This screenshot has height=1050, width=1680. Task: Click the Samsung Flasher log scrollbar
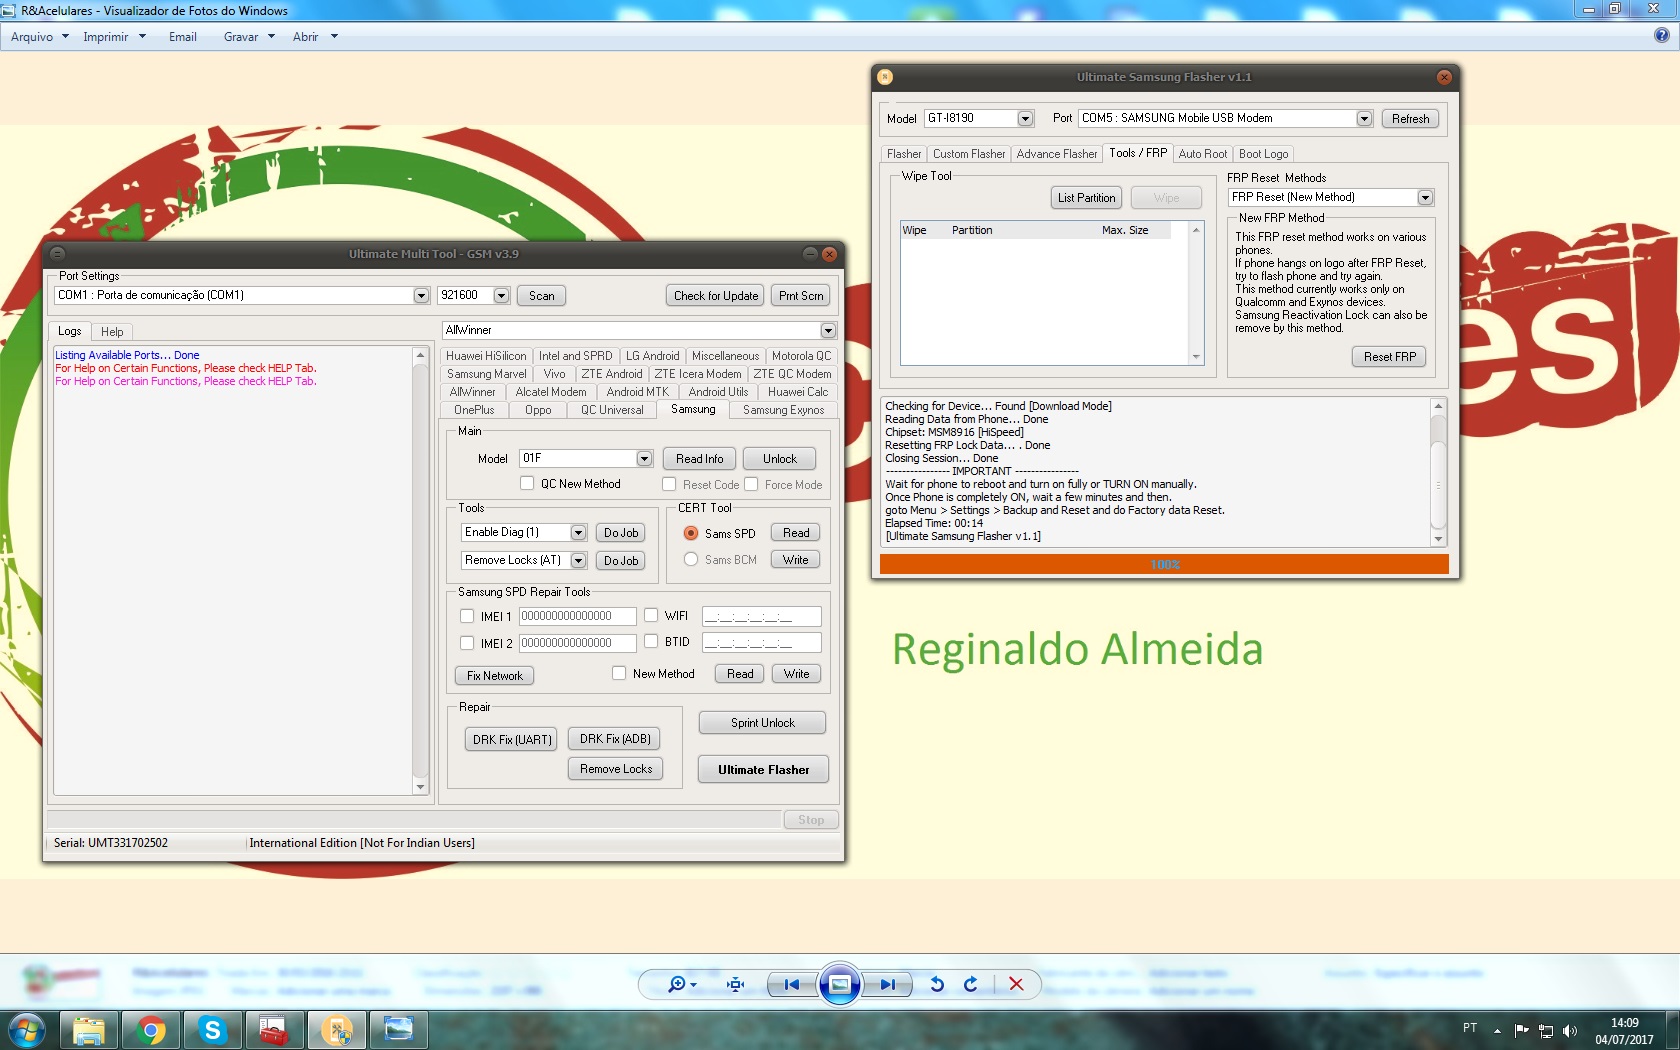coord(1438,472)
